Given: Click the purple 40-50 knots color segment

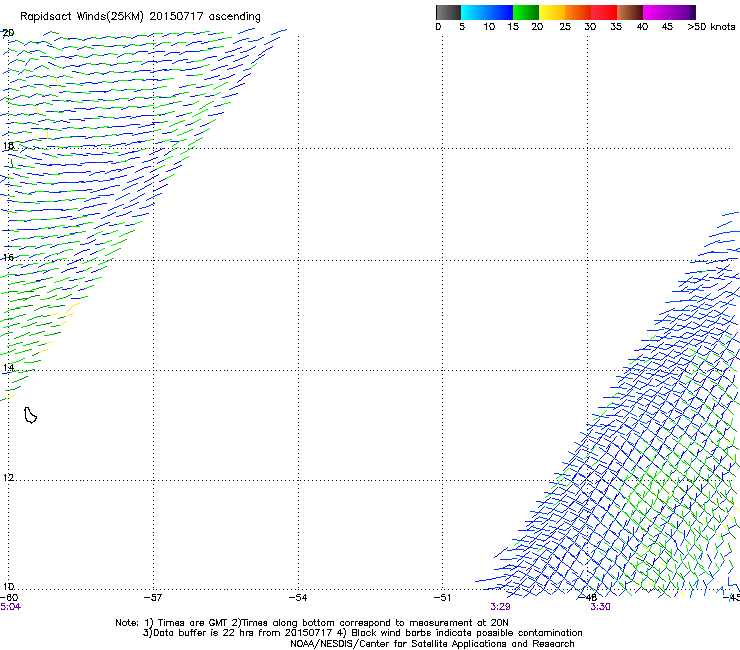Looking at the screenshot, I should (669, 12).
